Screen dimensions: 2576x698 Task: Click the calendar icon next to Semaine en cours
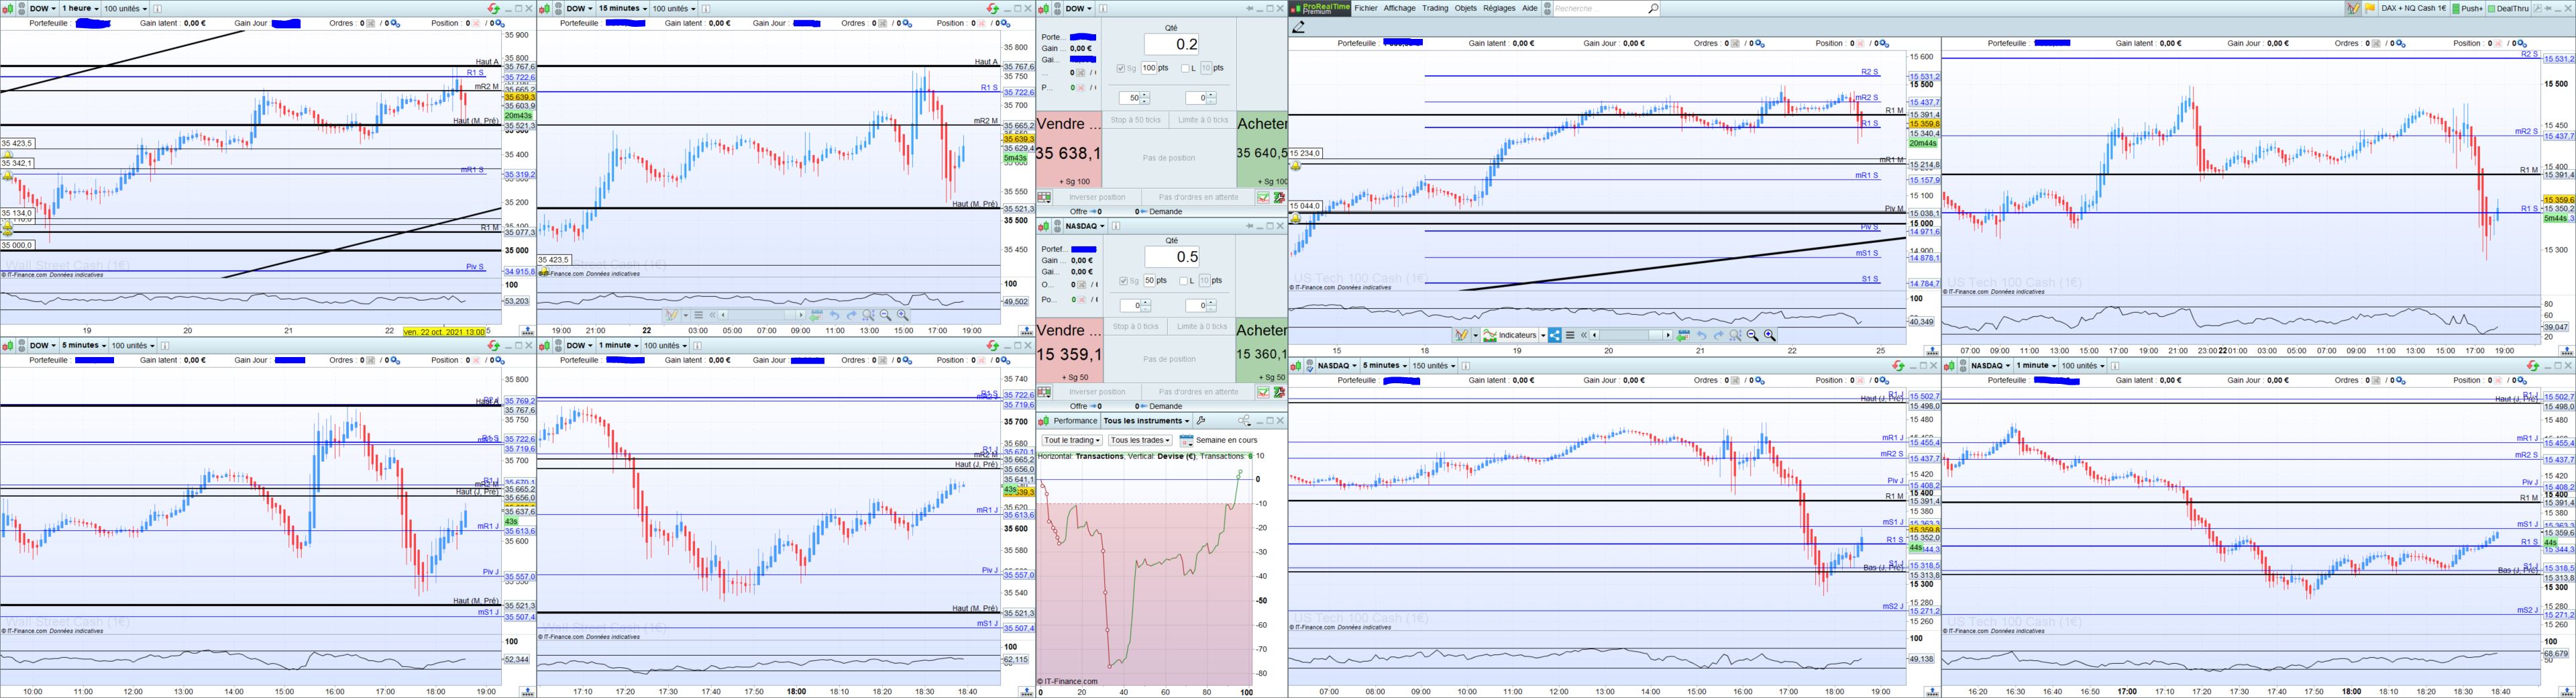1186,440
